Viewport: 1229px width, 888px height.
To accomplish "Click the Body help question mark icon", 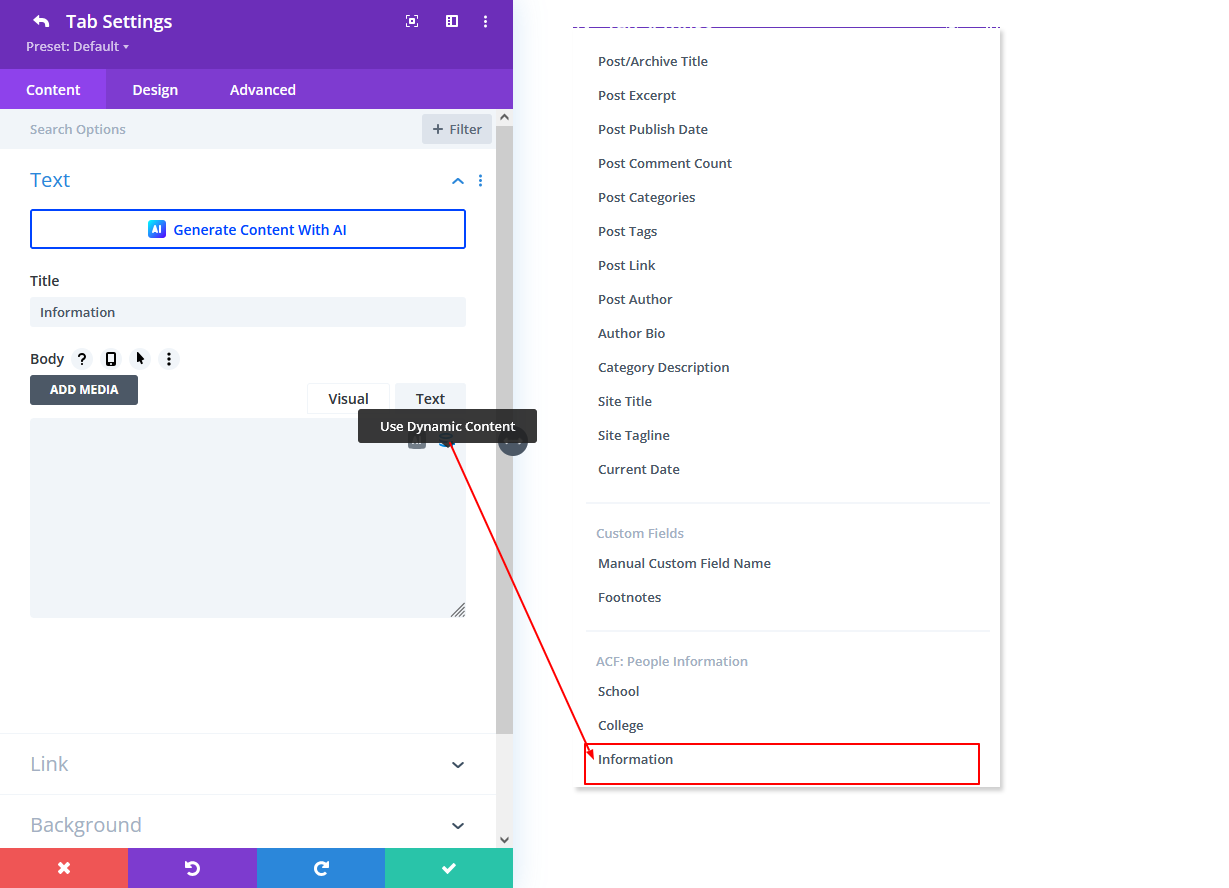I will (x=81, y=358).
